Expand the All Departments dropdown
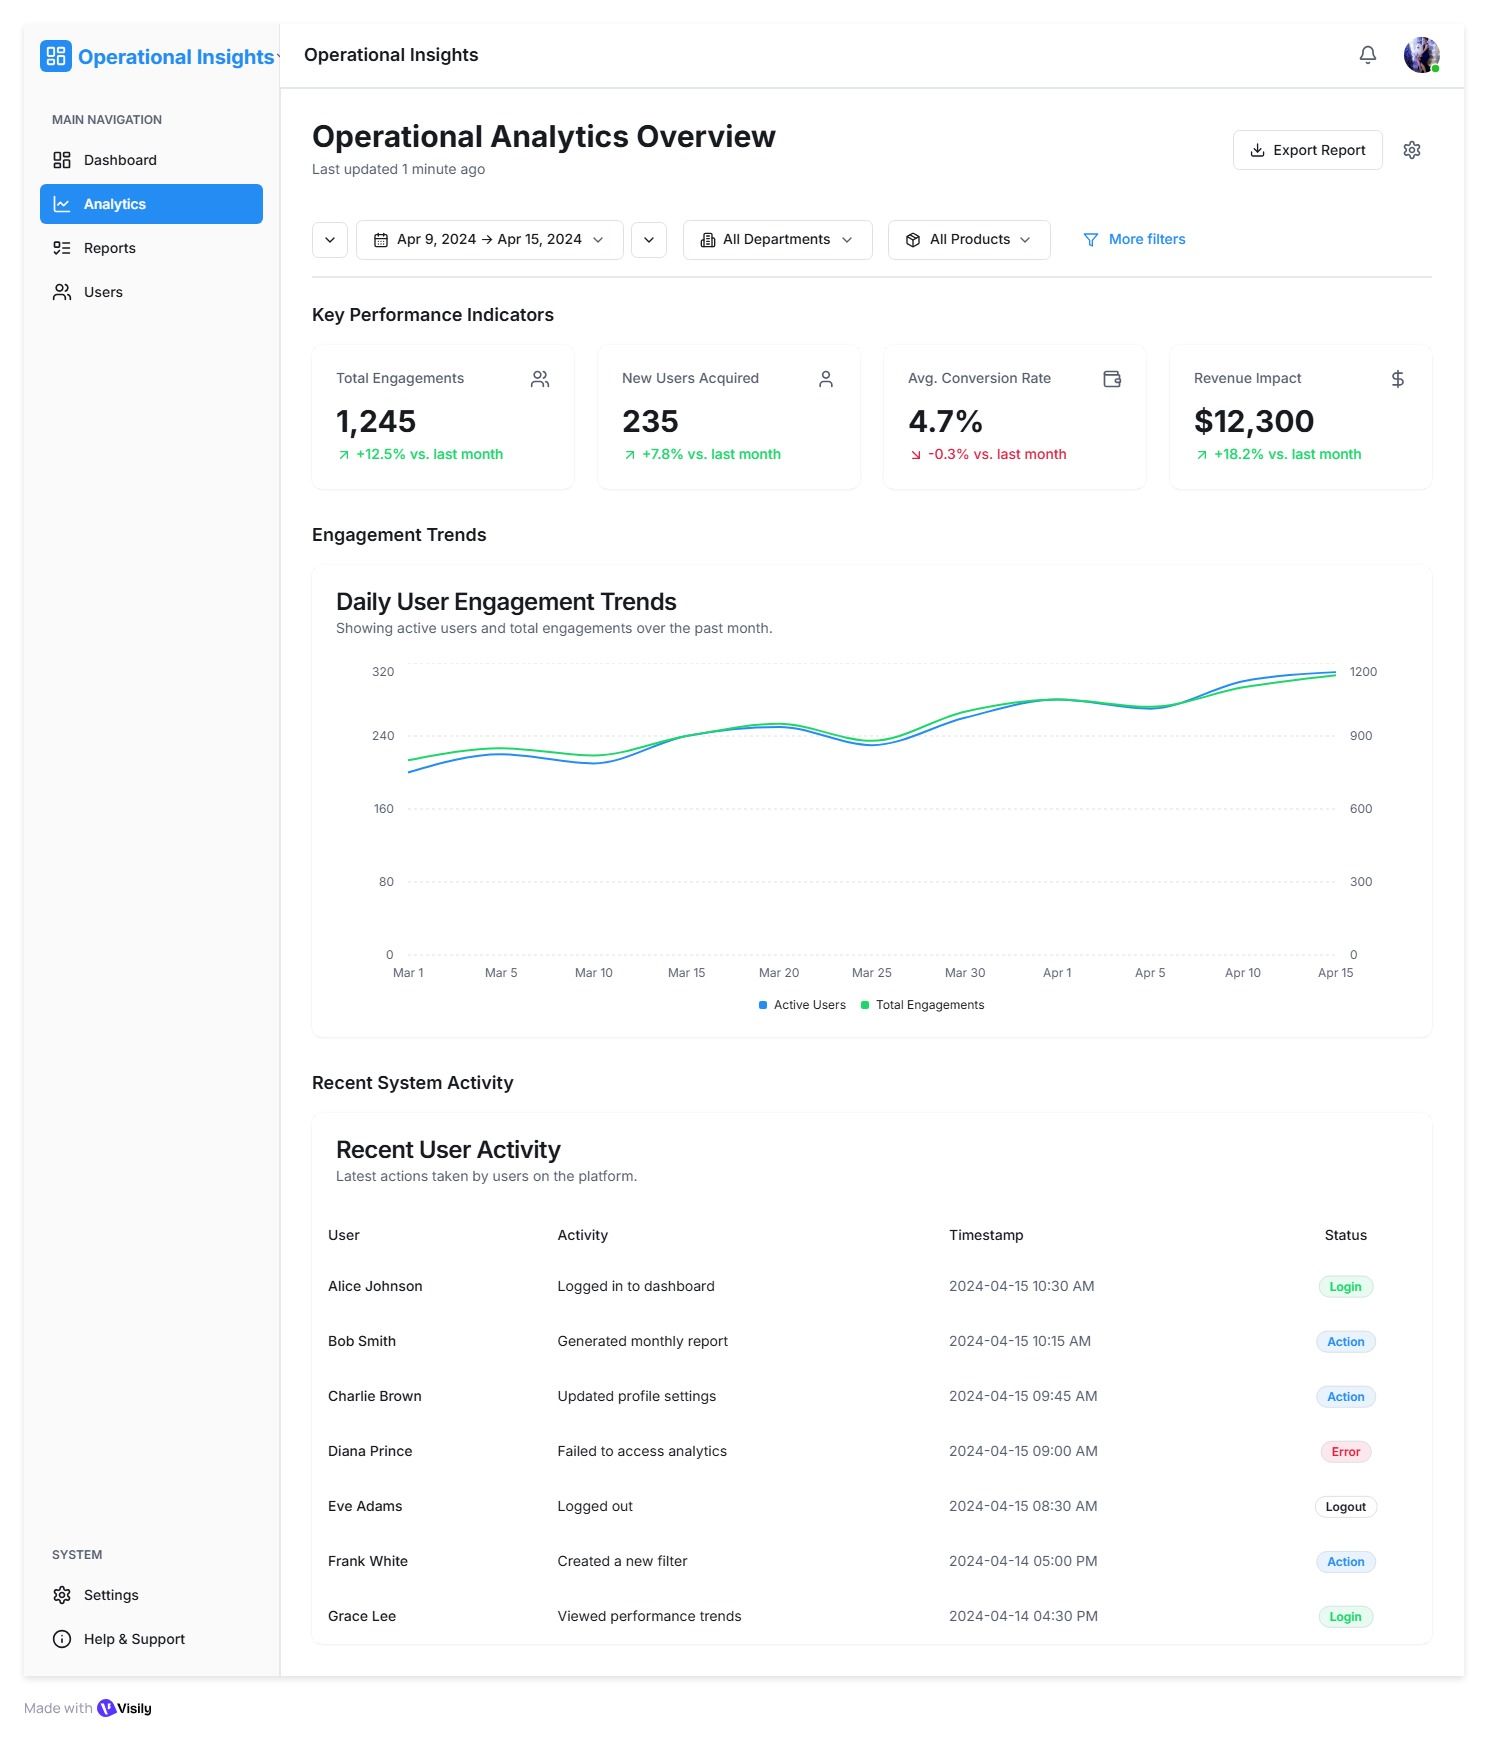The height and width of the screenshot is (1740, 1488). pyautogui.click(x=777, y=240)
